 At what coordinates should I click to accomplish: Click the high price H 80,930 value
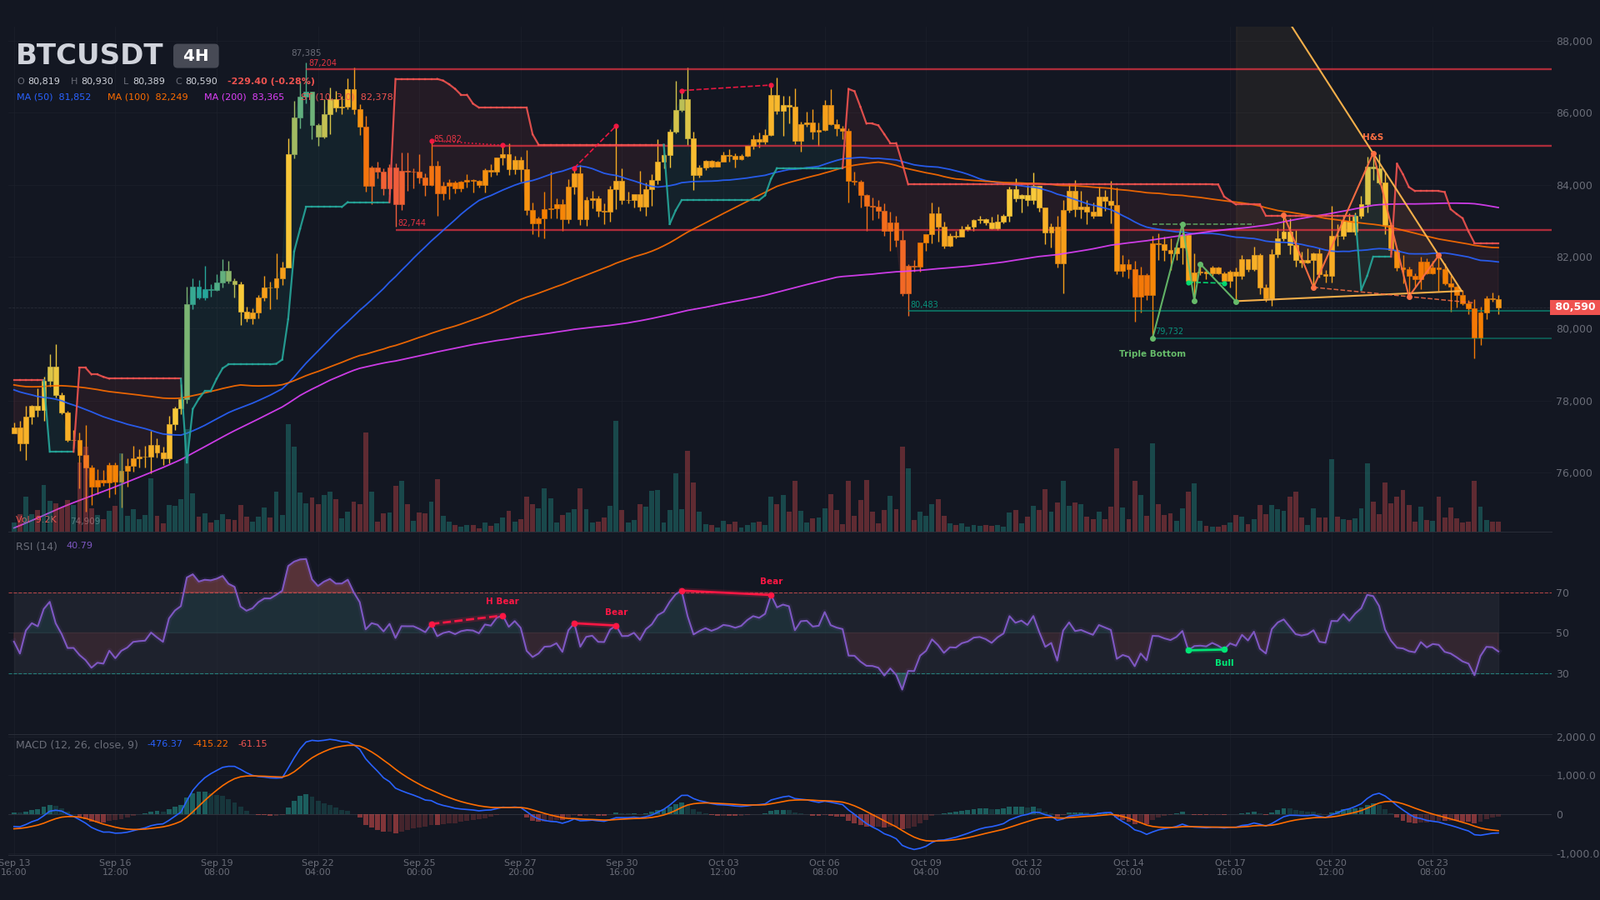[92, 82]
